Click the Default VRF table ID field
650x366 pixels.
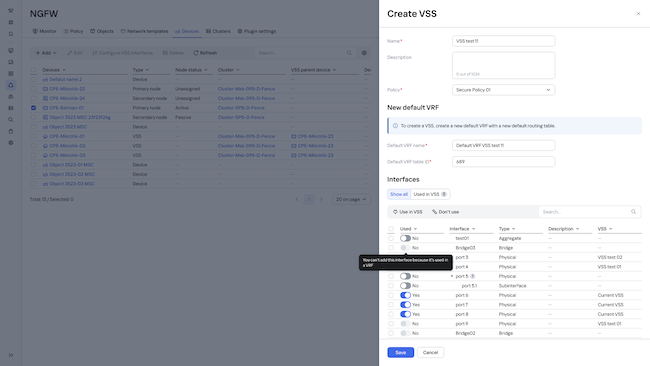pyautogui.click(x=503, y=162)
